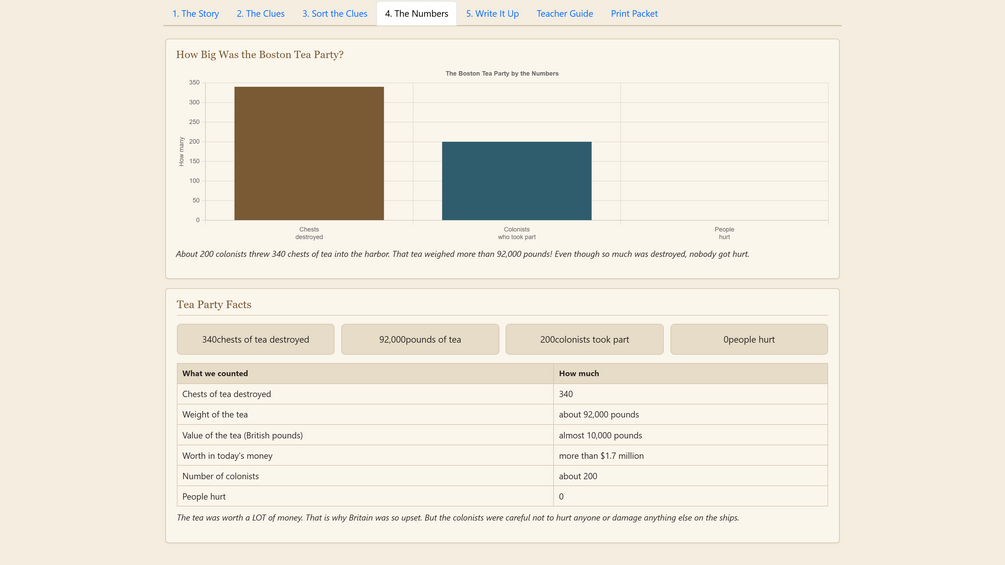Select the Worth in today's money row
This screenshot has height=565, width=1005.
coord(502,455)
